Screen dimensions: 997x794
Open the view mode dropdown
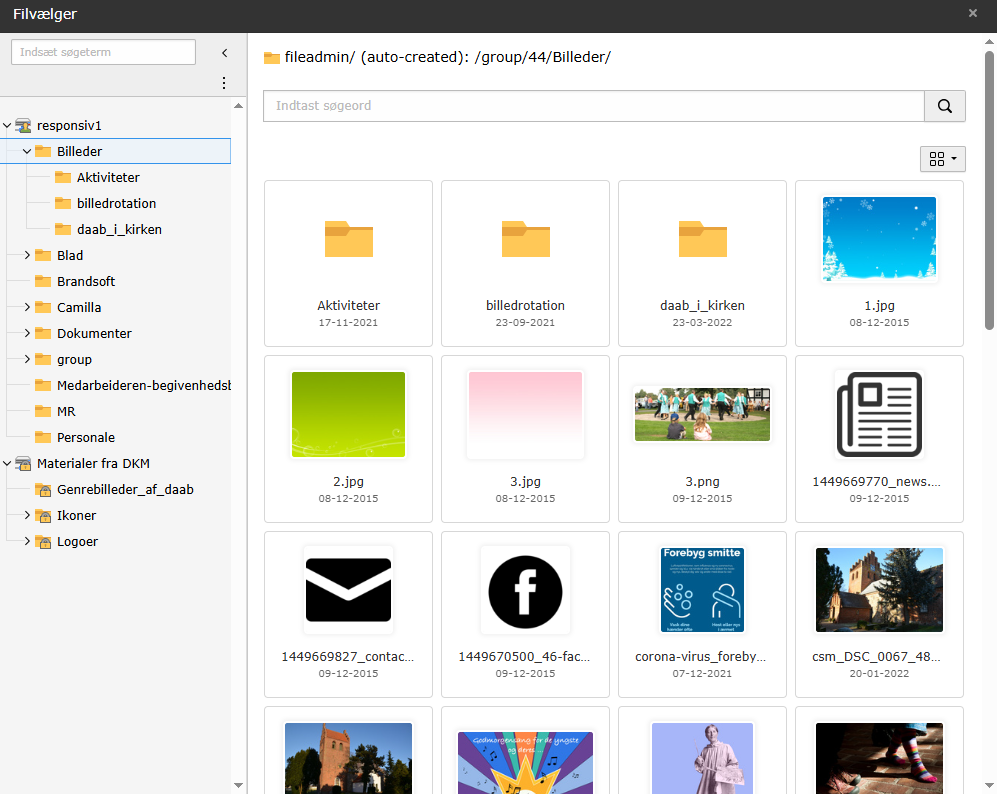point(942,159)
